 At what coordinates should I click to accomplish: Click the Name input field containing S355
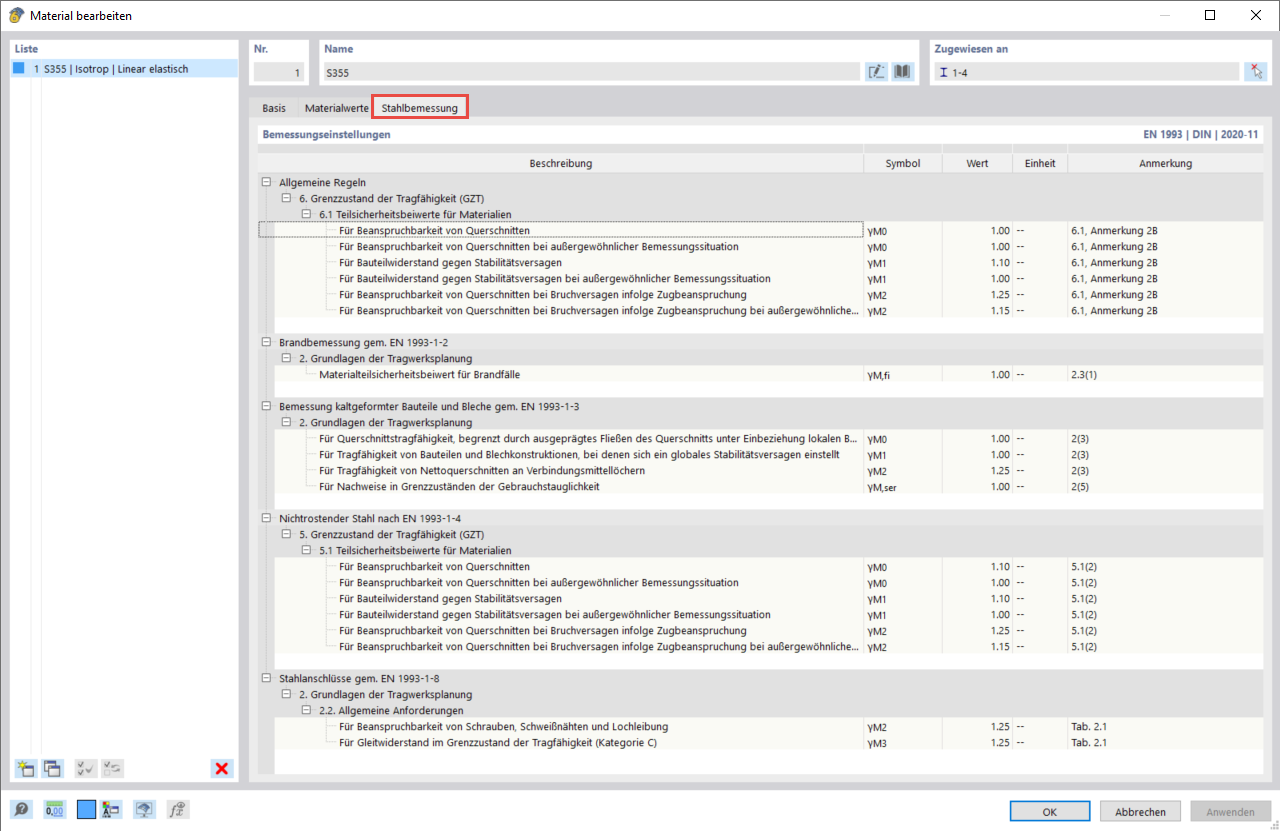click(x=591, y=72)
